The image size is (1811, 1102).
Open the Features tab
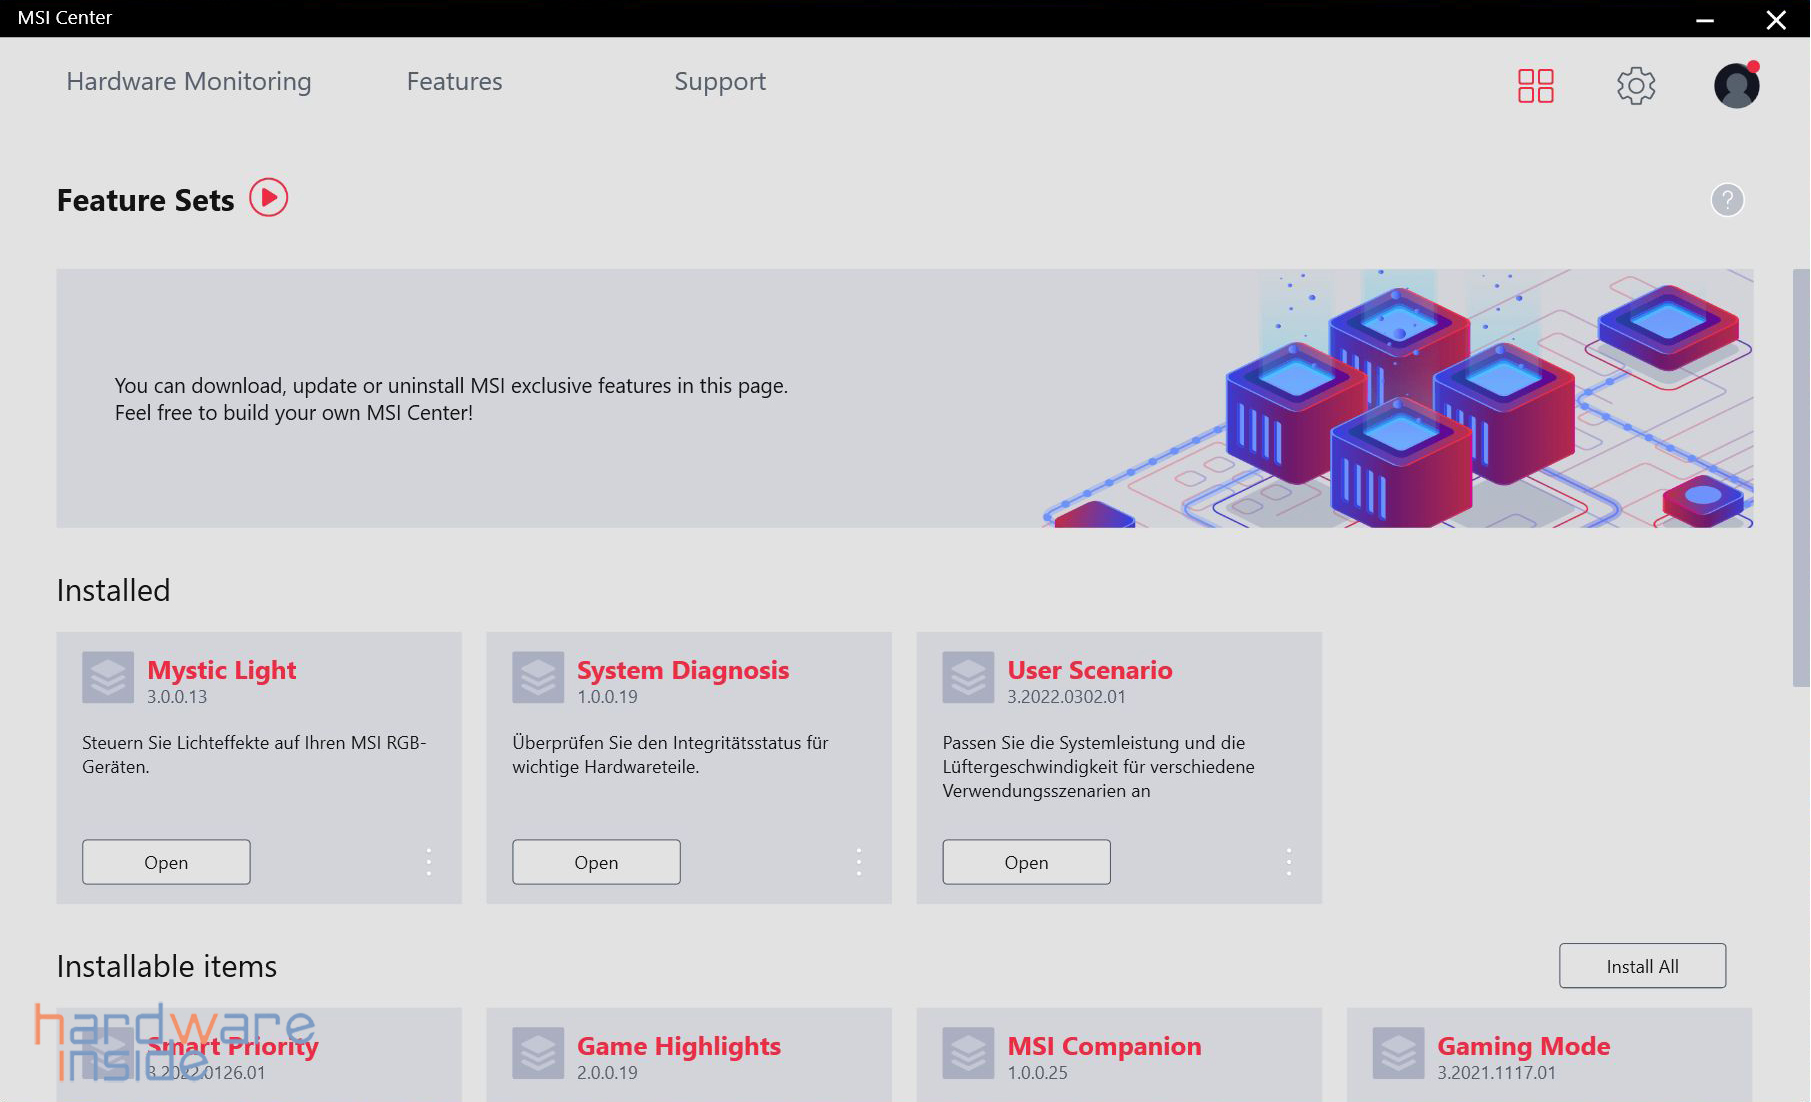[454, 82]
